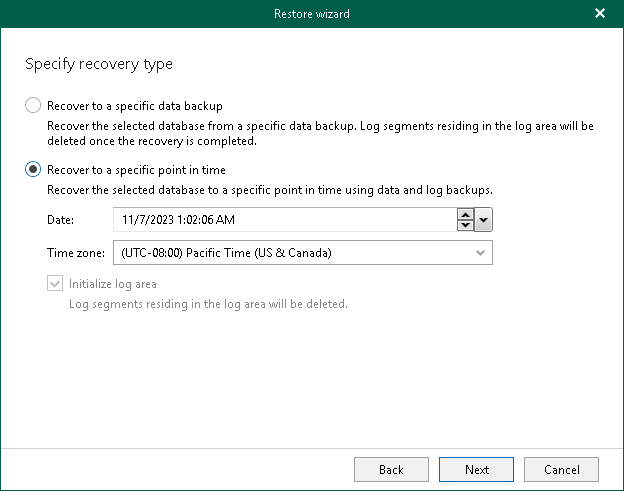This screenshot has width=624, height=491.
Task: Click the Time zone chevron arrow
Action: pos(481,253)
